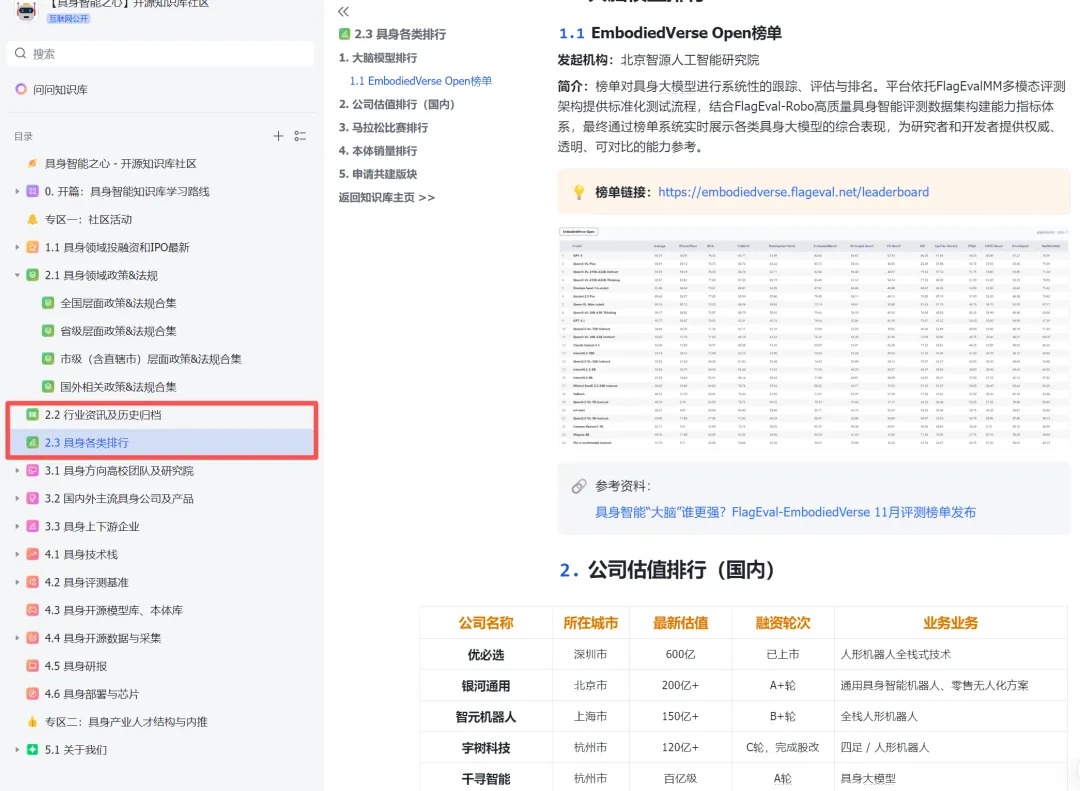
Task: Click the robot avatar logo
Action: tap(25, 10)
